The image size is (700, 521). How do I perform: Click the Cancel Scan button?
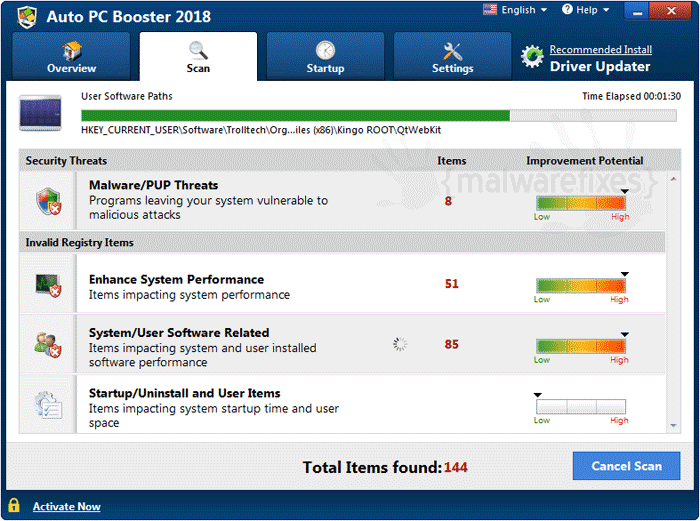point(626,466)
